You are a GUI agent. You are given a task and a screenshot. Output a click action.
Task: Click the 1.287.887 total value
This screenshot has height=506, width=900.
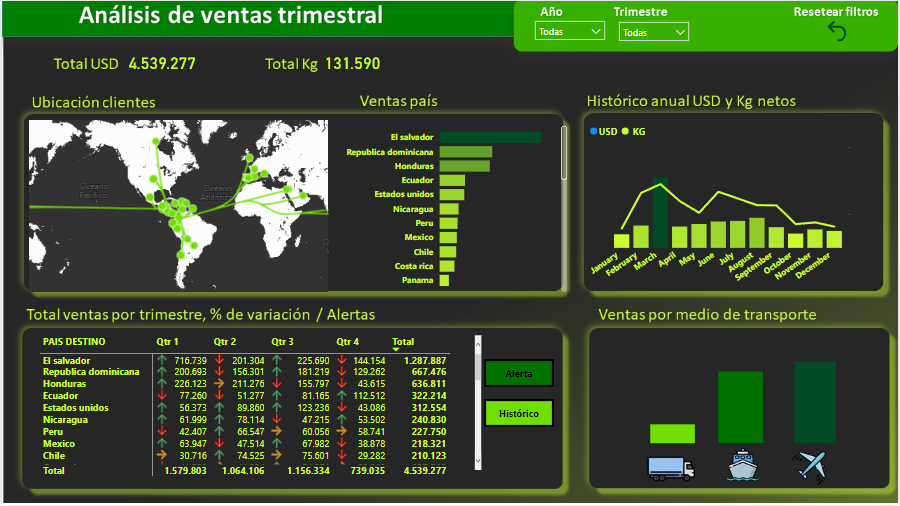coord(425,361)
